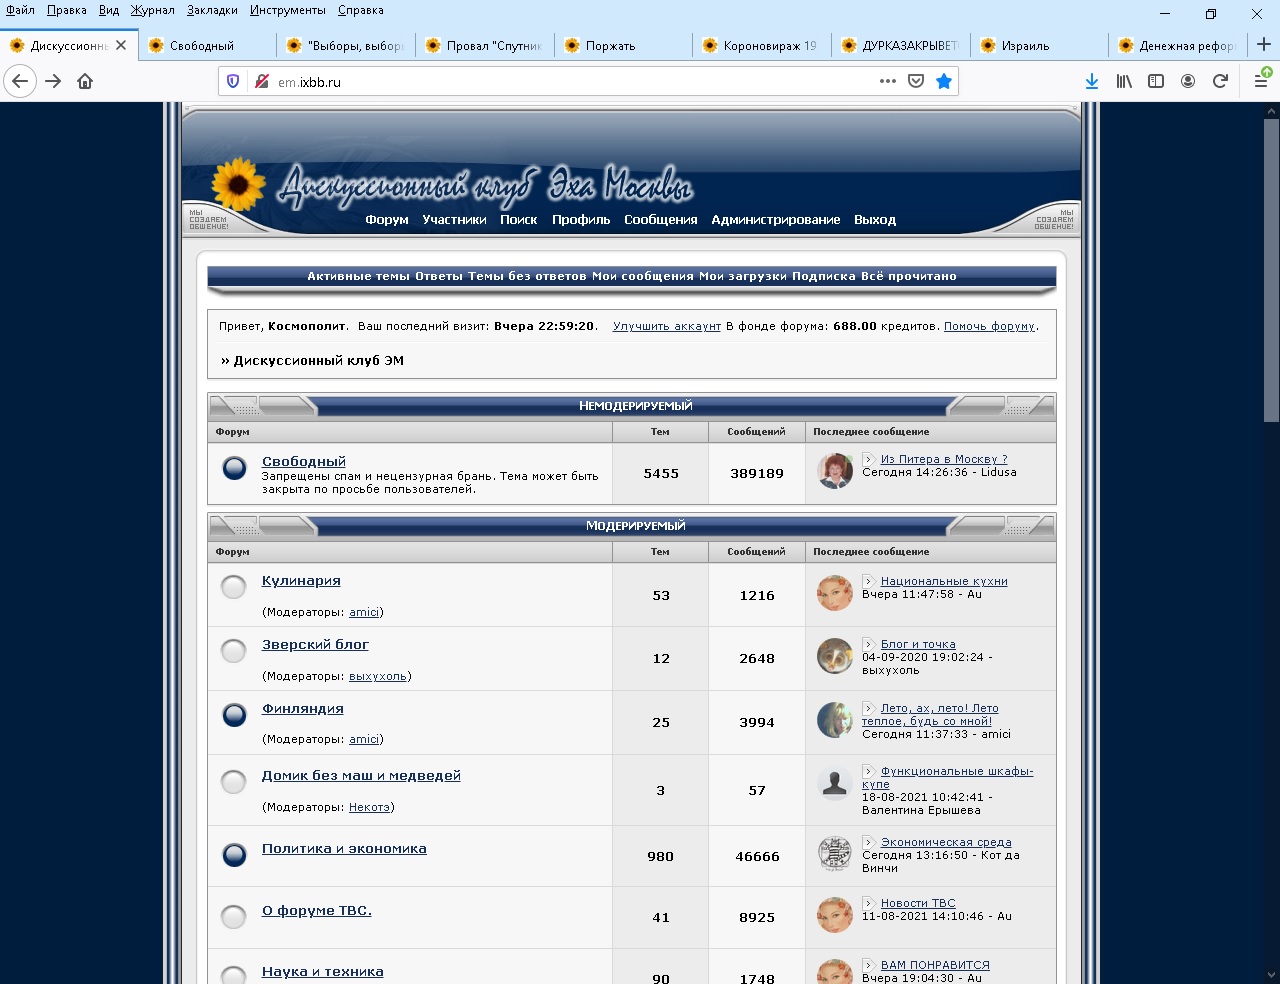This screenshot has width=1280, height=984.
Task: Click the О форуме ТВС status icon
Action: coord(234,917)
